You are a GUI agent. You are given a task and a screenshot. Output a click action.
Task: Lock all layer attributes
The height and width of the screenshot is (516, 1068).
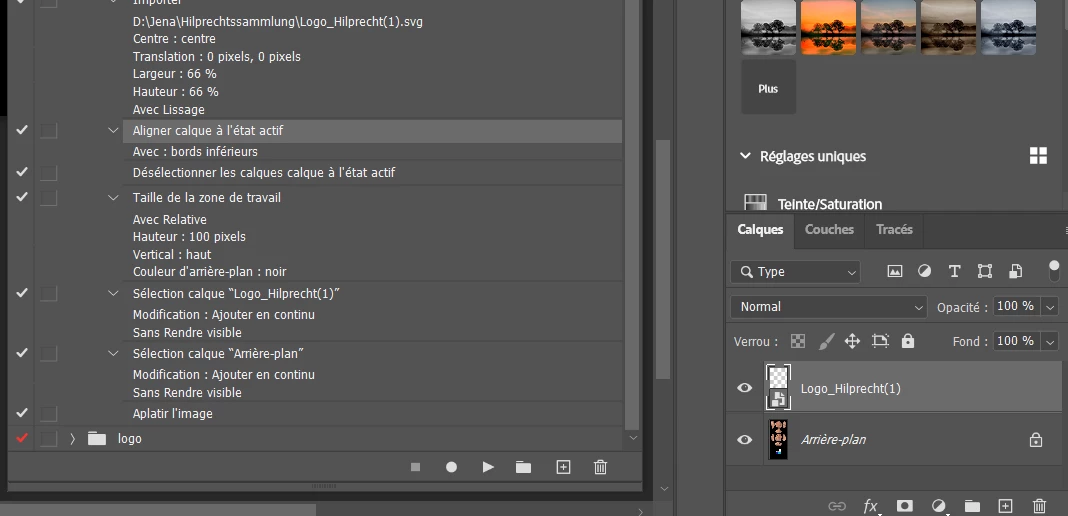(908, 341)
